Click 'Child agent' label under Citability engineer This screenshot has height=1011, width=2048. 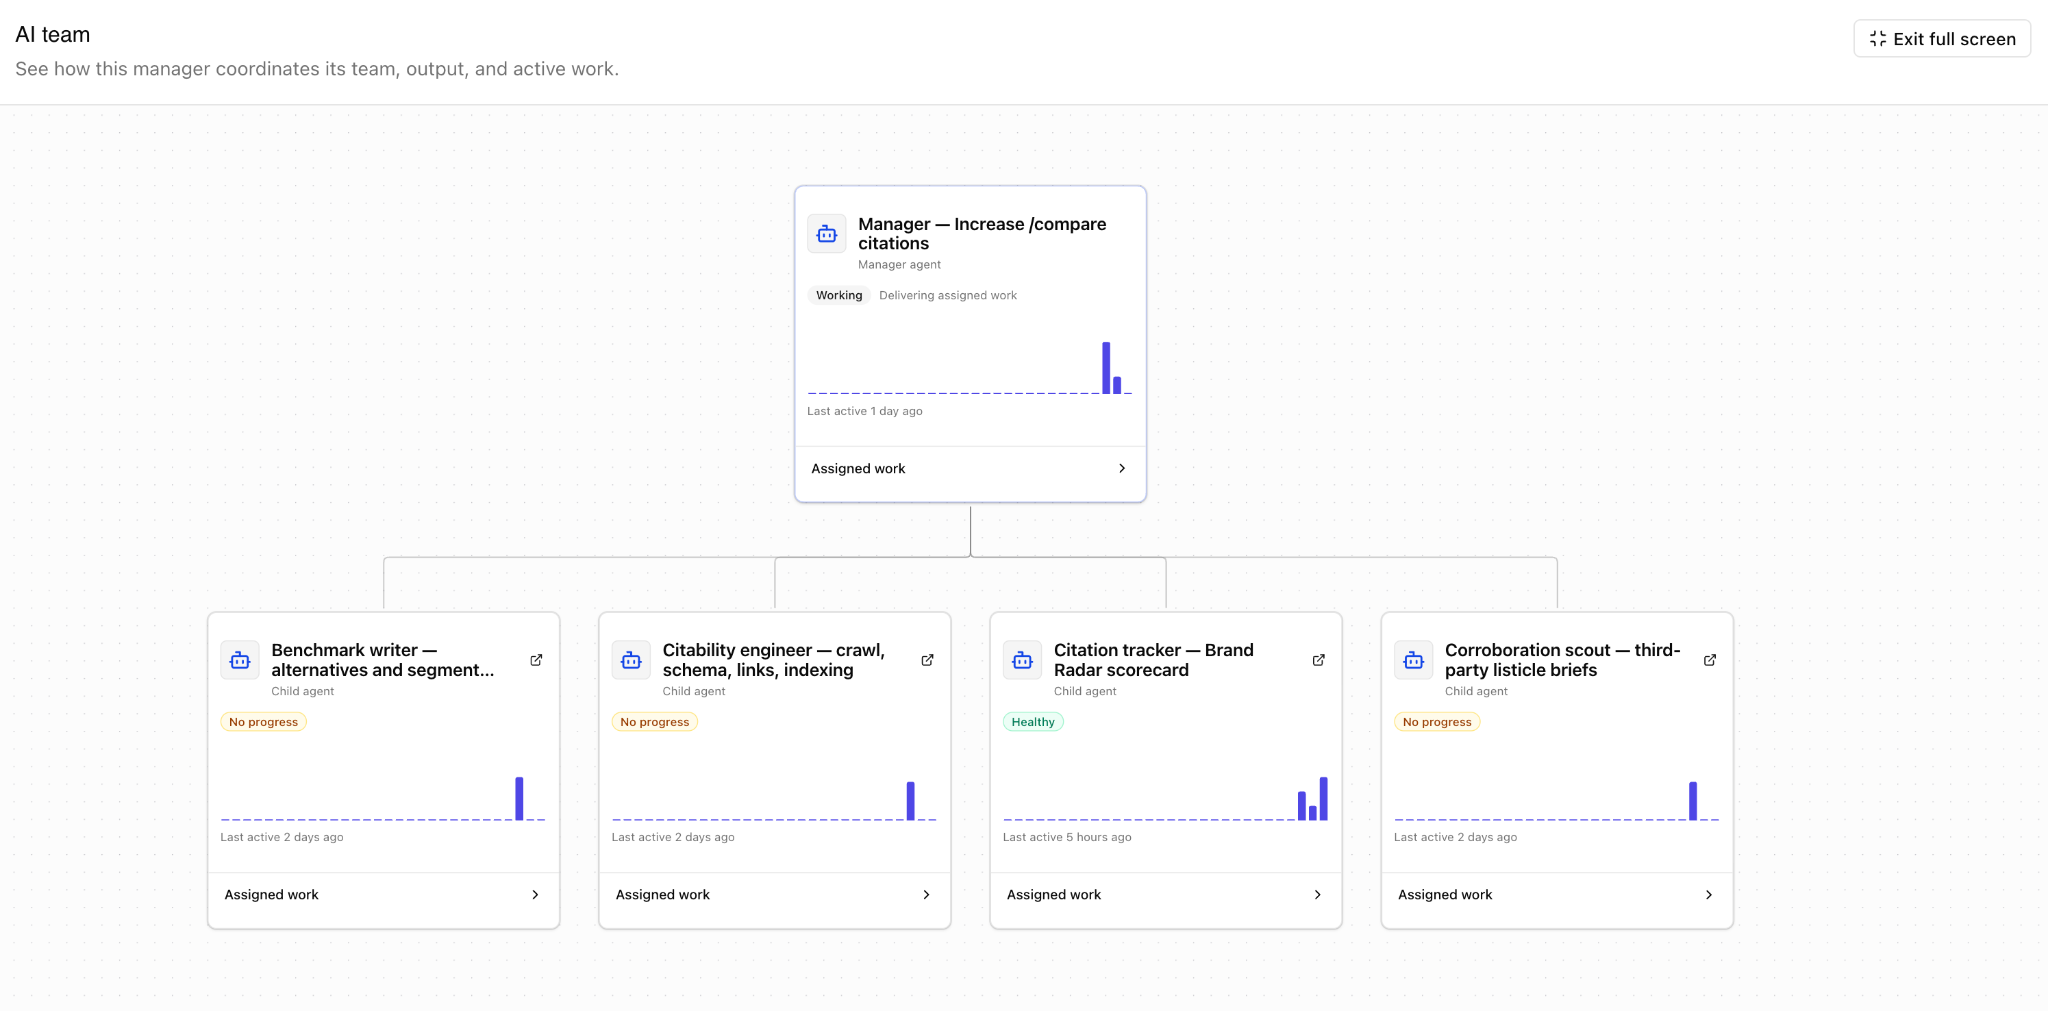pos(694,691)
